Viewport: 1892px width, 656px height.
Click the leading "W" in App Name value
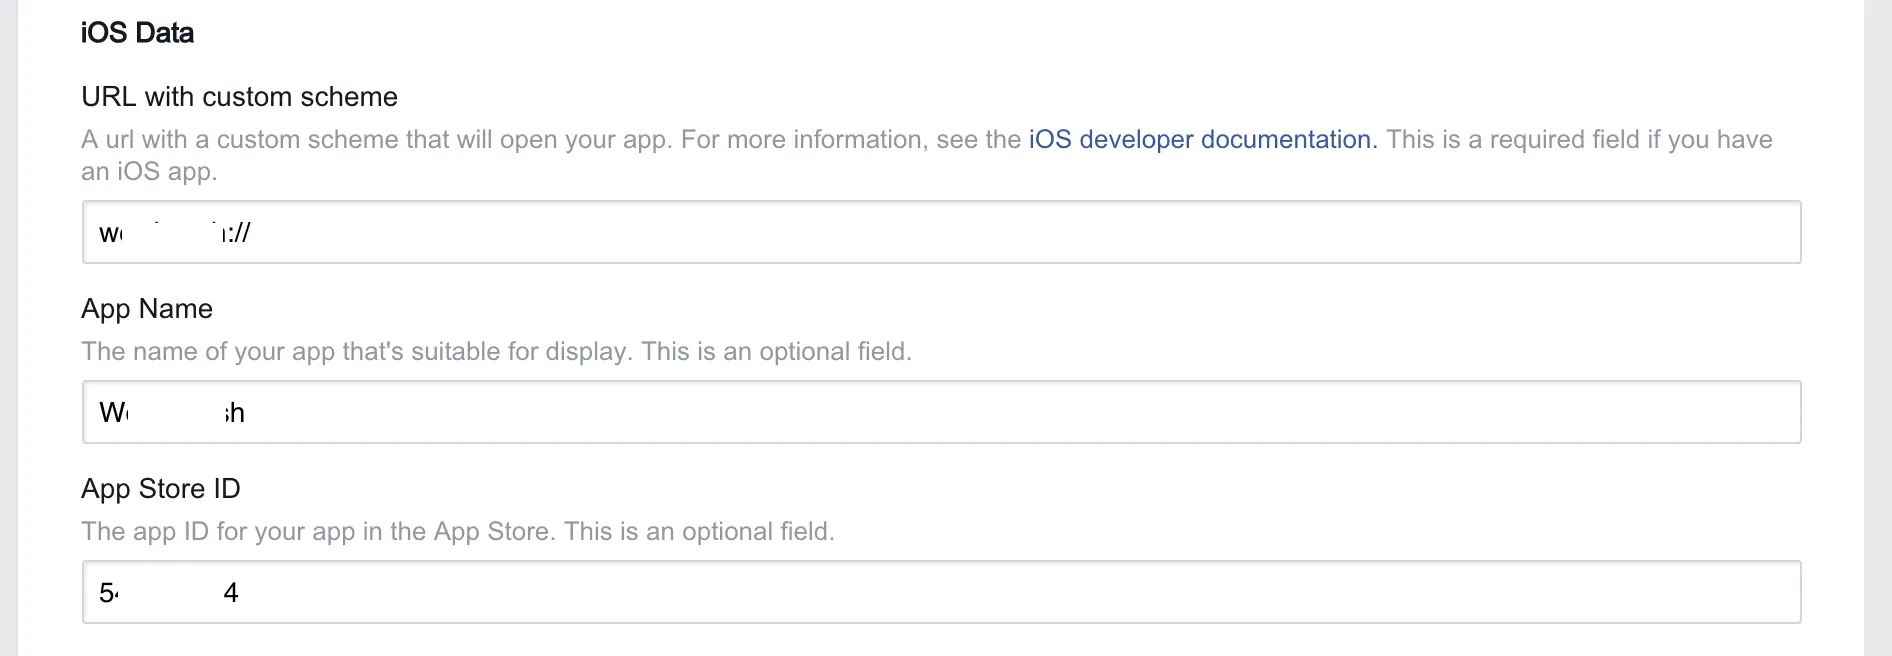click(111, 412)
